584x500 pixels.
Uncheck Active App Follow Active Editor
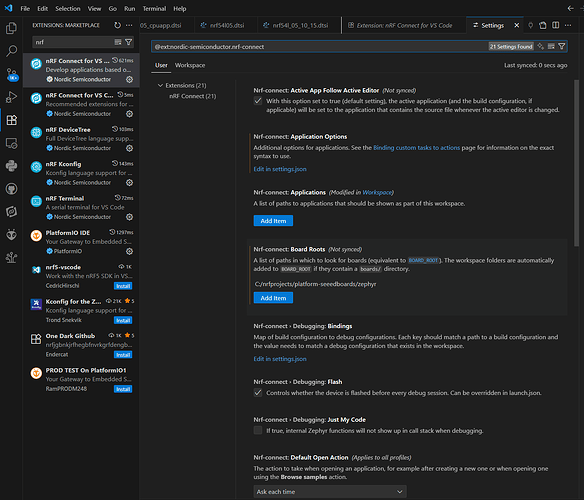pos(258,101)
